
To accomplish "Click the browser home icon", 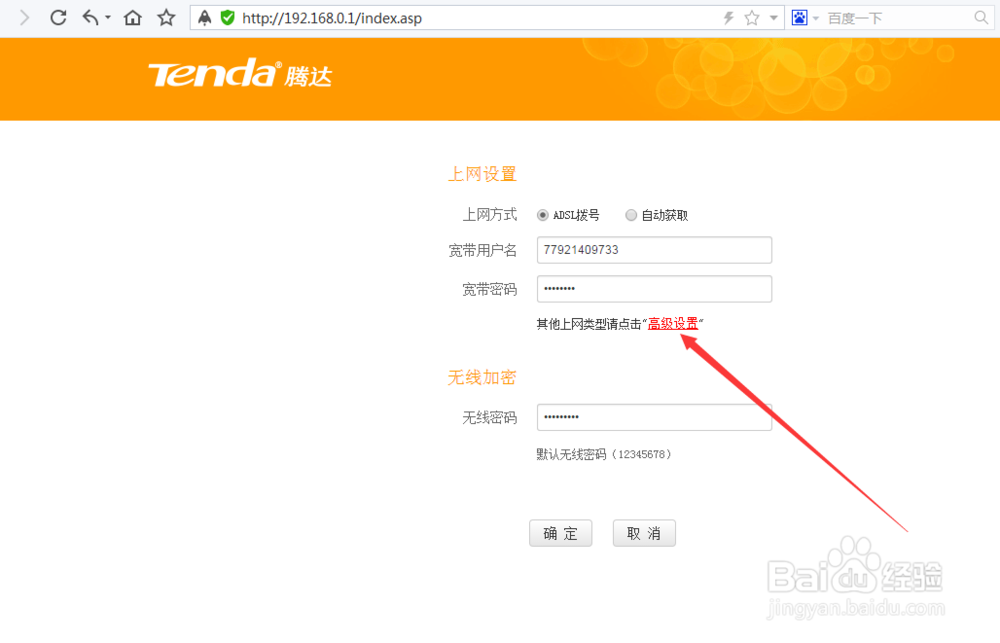I will (x=131, y=17).
